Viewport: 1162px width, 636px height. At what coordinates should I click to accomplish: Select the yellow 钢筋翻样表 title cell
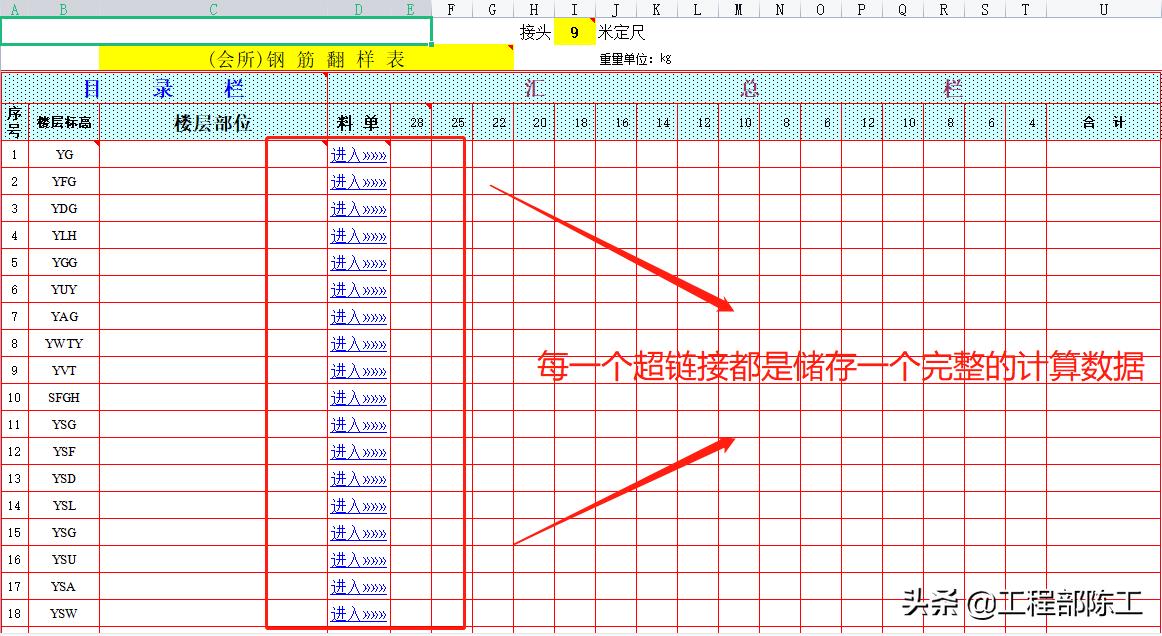click(306, 59)
